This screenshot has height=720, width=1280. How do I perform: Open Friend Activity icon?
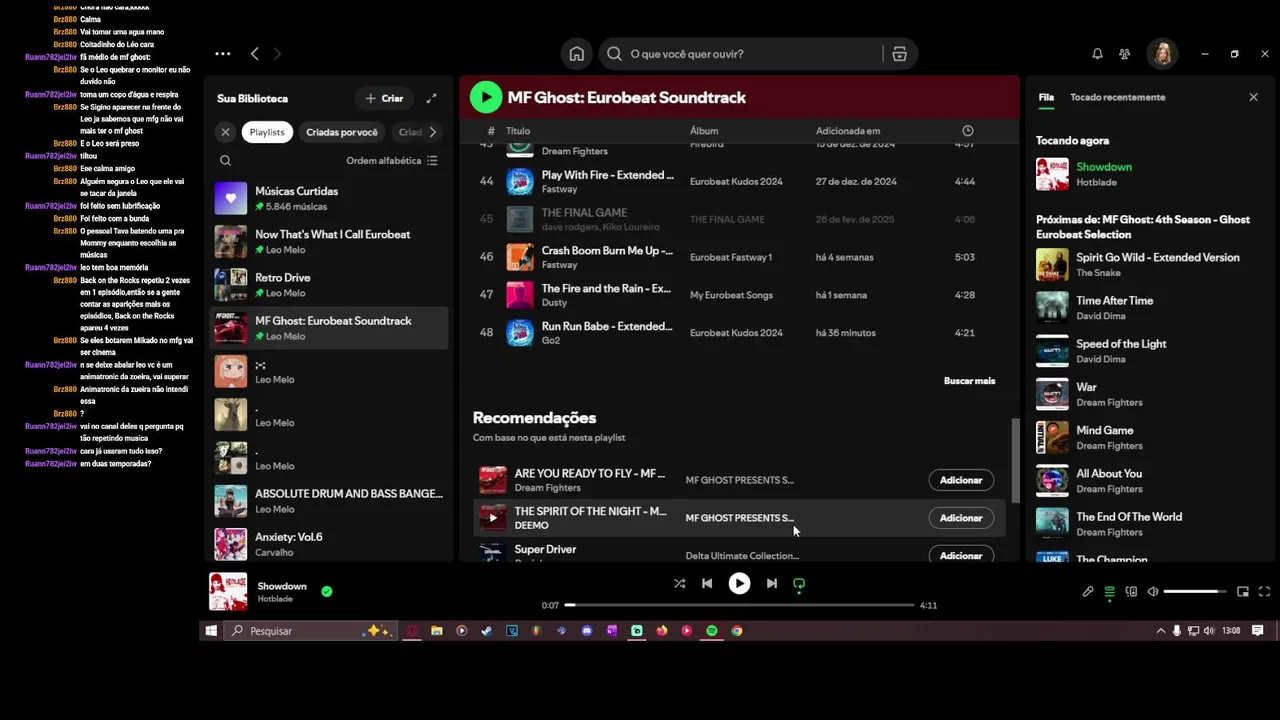[1125, 54]
